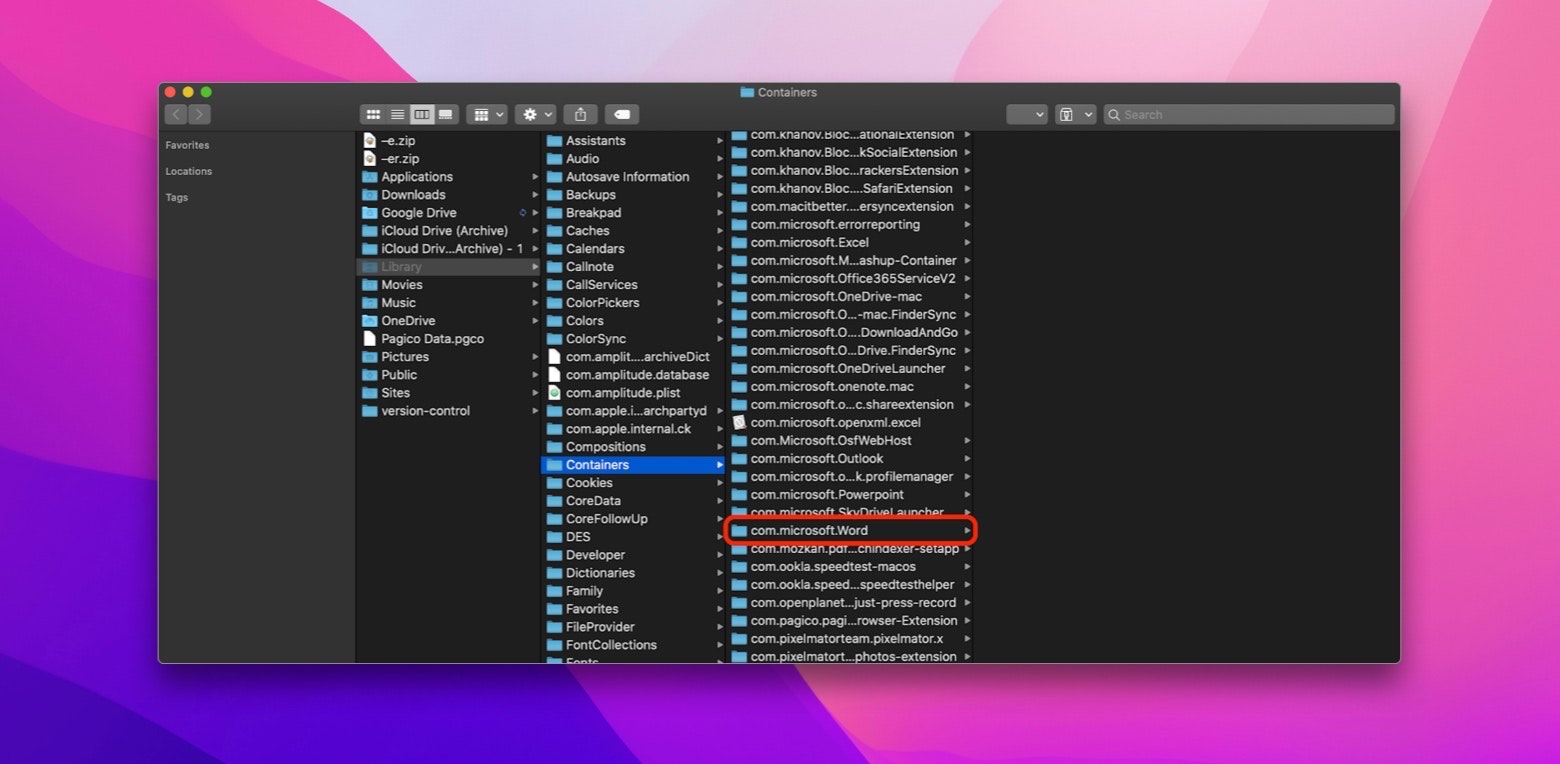Click the Locations sidebar heading

click(189, 171)
